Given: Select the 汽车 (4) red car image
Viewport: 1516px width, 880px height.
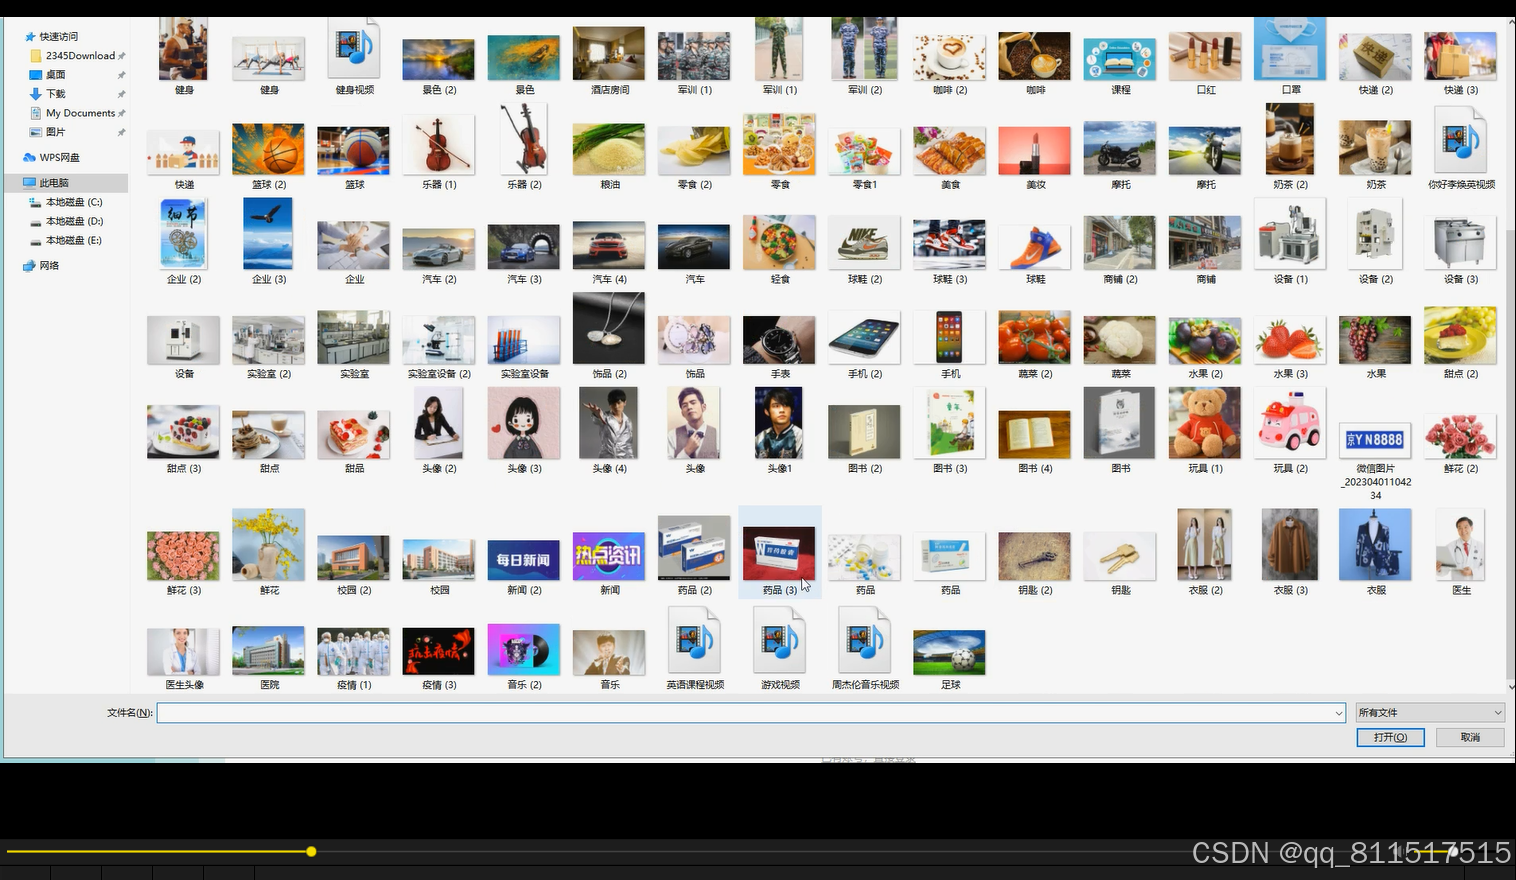Looking at the screenshot, I should tap(609, 247).
